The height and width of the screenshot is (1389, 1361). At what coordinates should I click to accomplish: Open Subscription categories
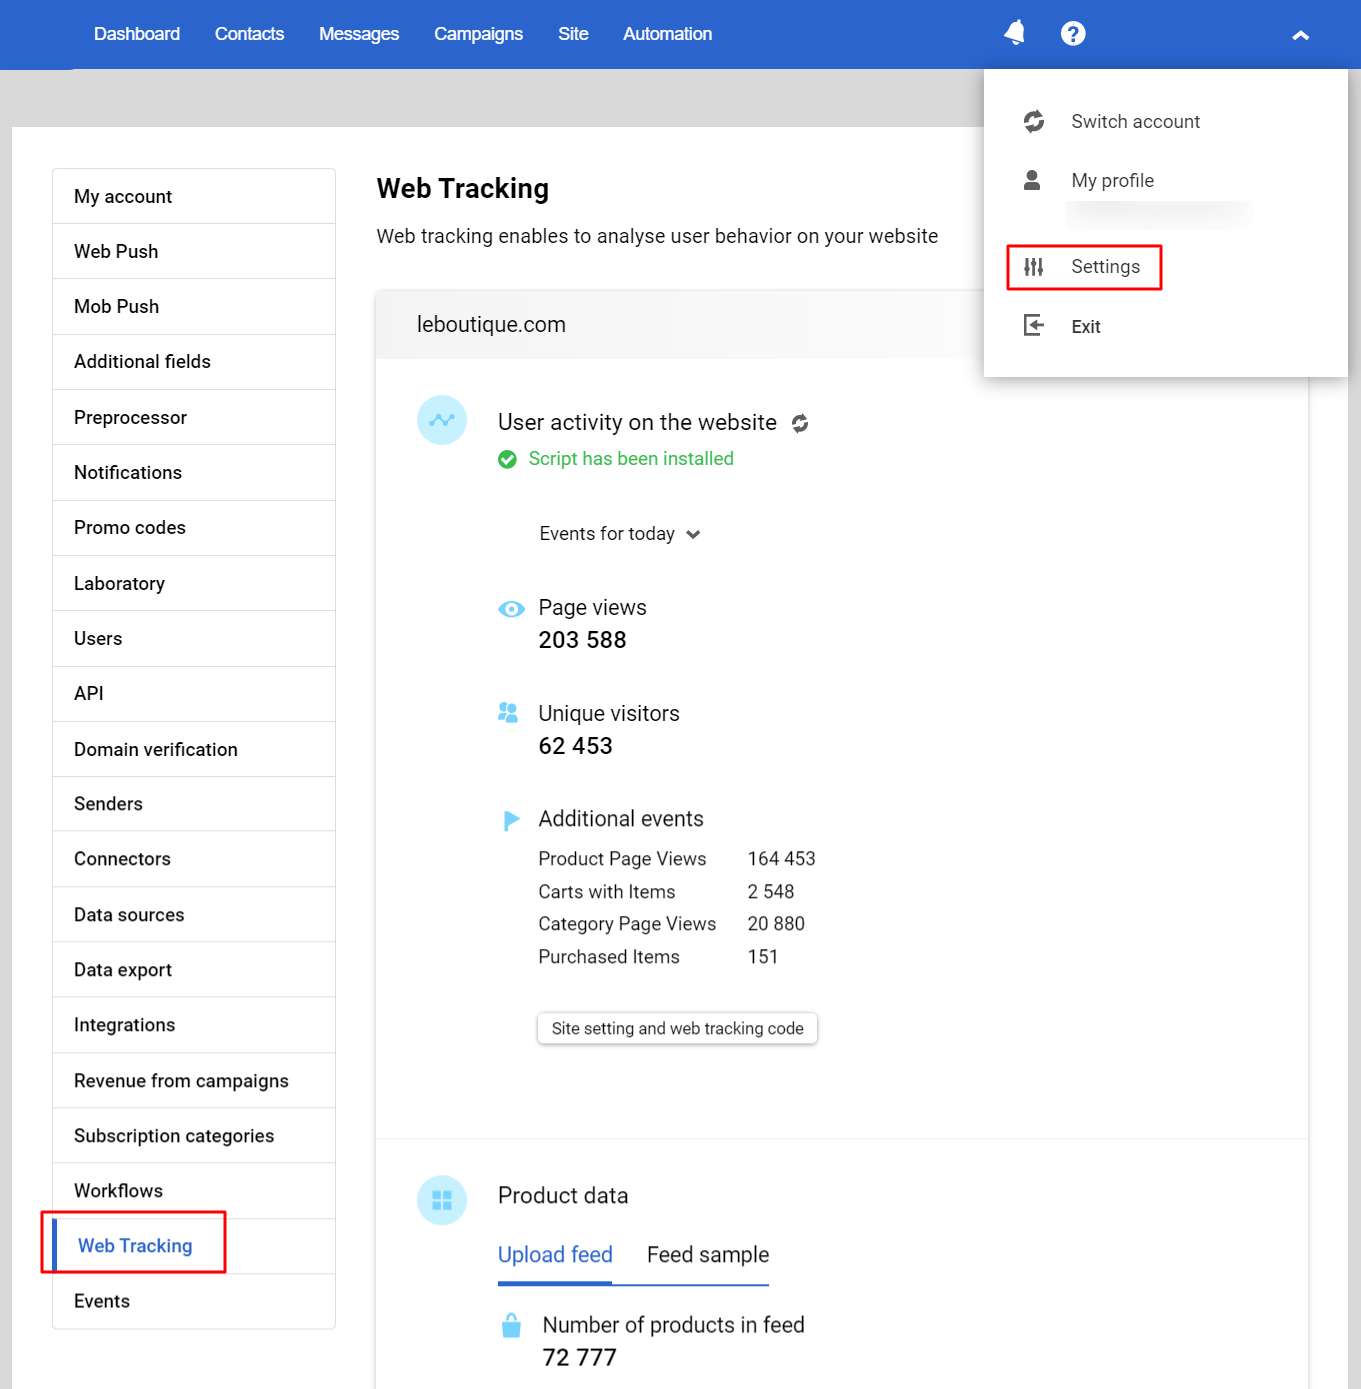tap(194, 1136)
